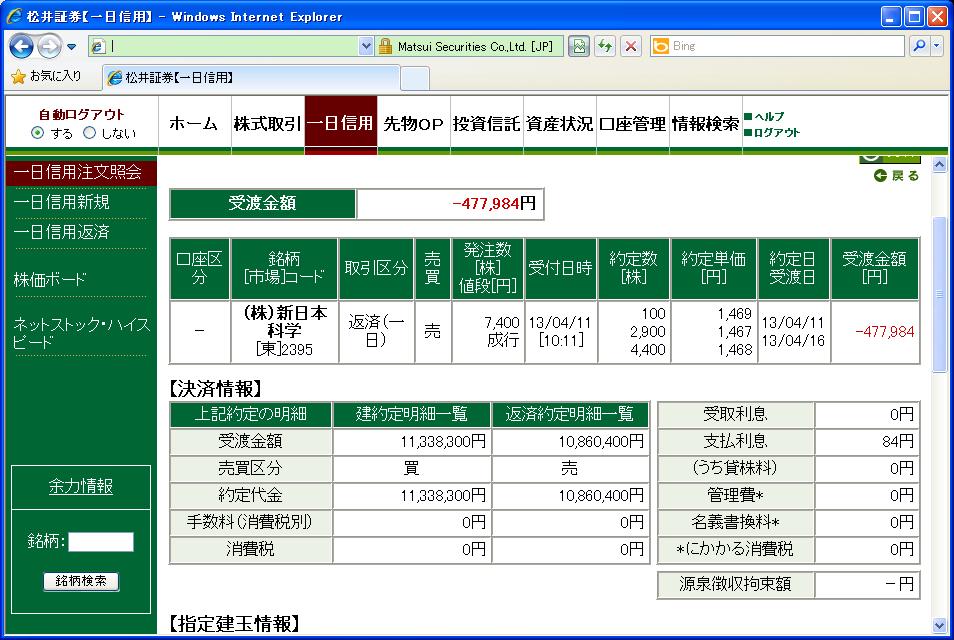Click the ログアウト link
This screenshot has height=640, width=954.
click(776, 133)
